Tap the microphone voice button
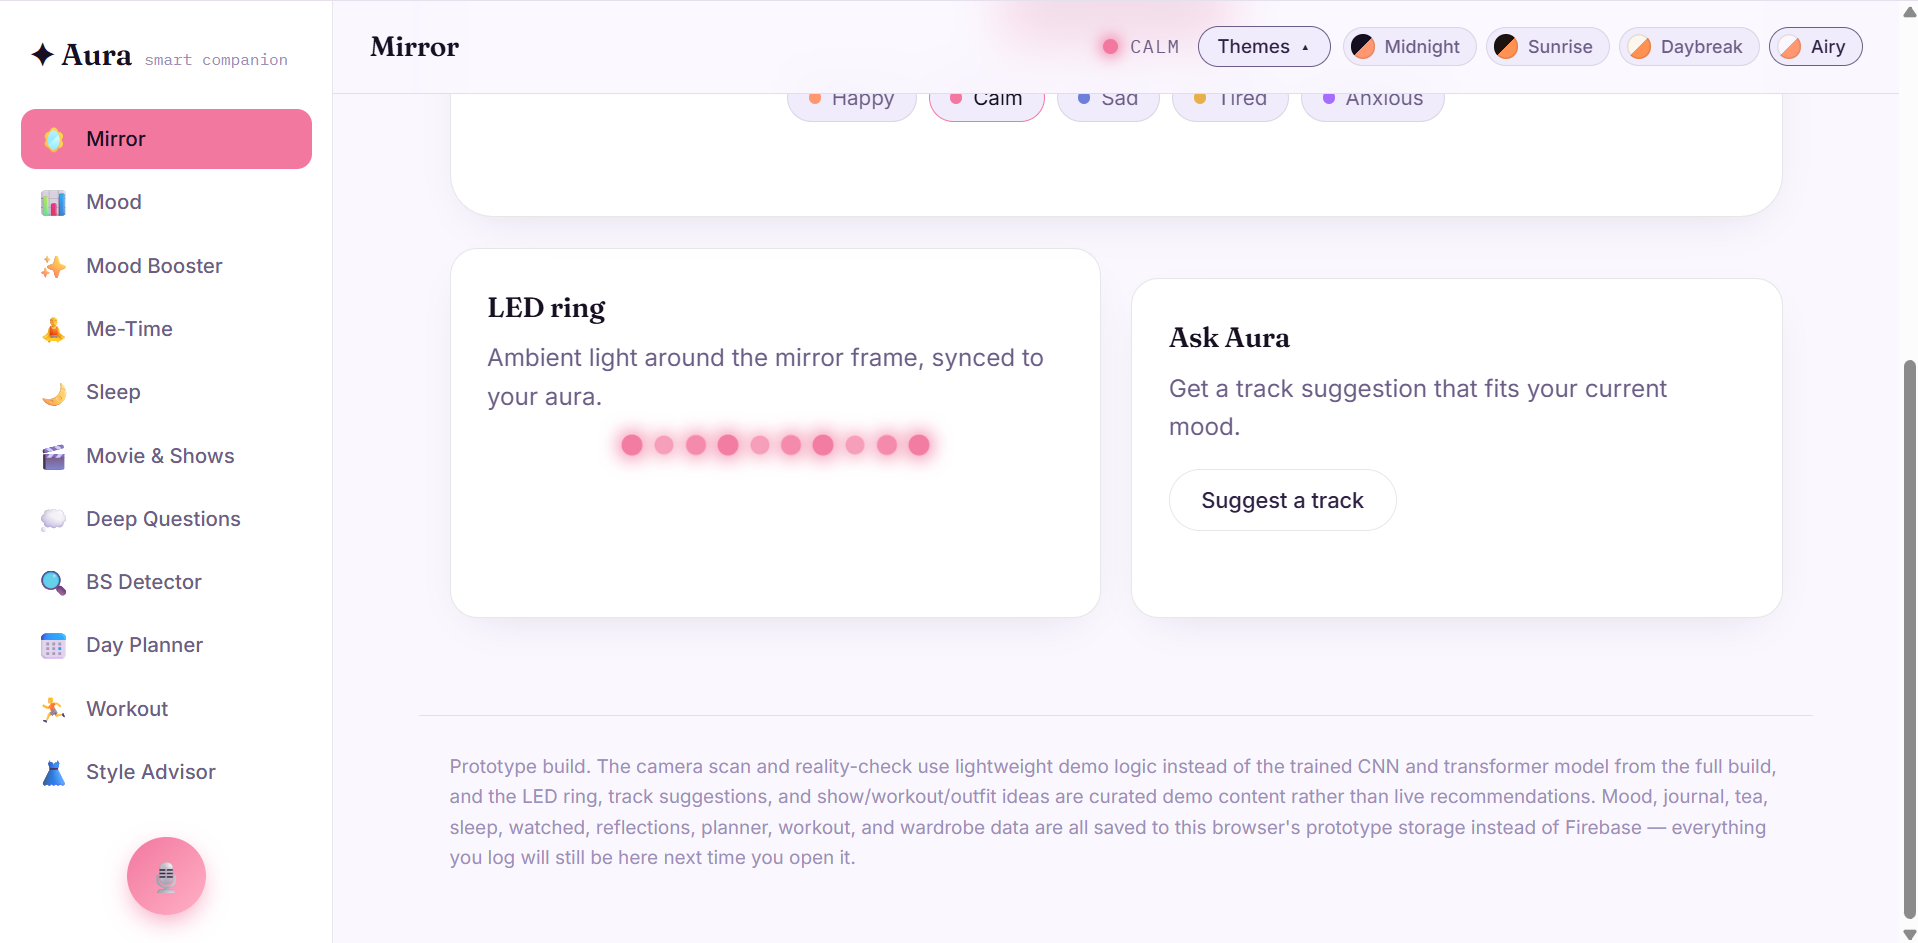 [166, 876]
